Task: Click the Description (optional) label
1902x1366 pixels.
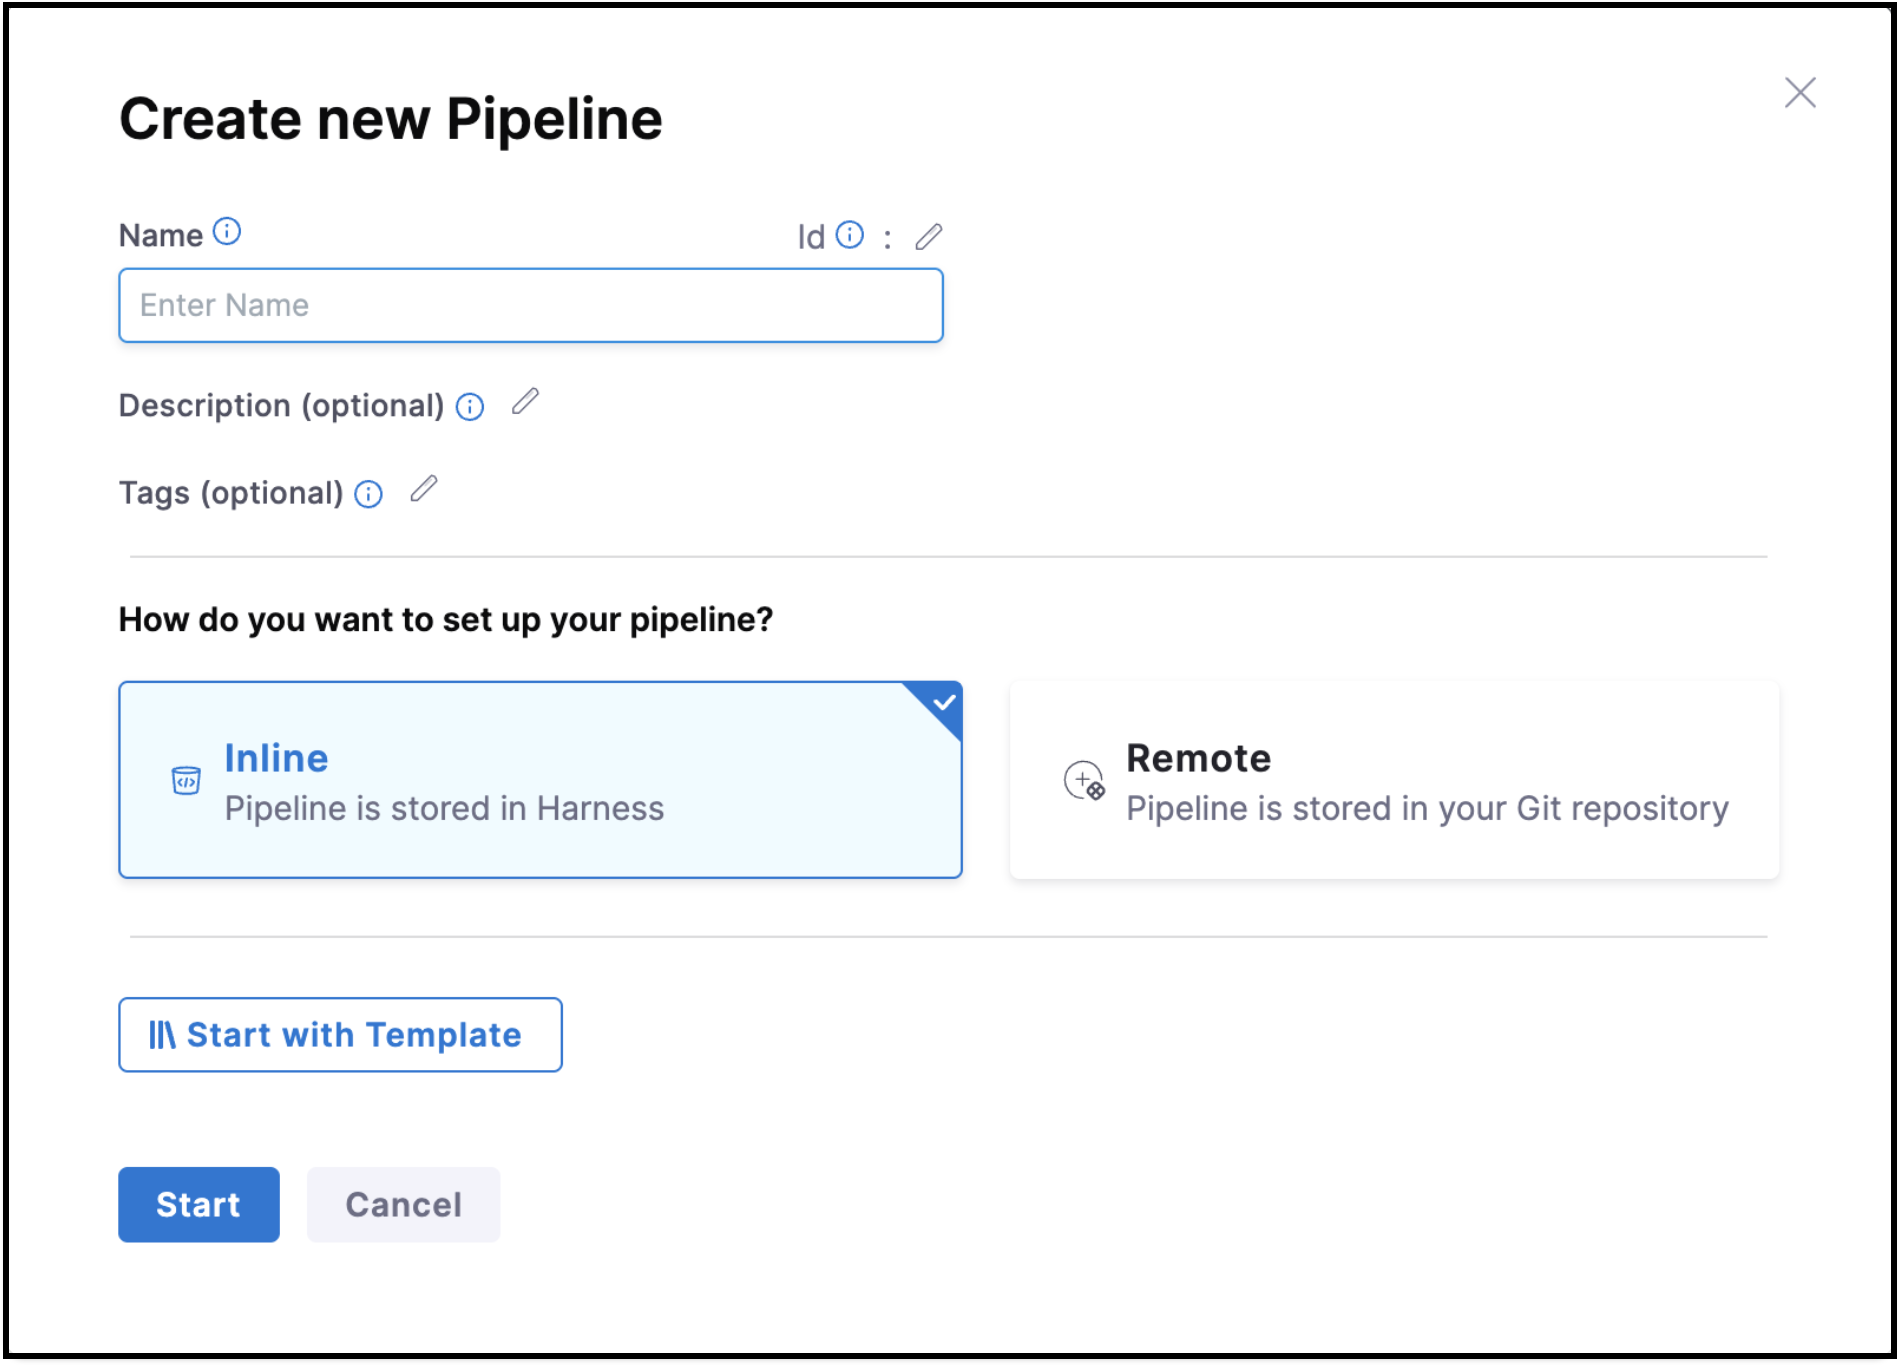Action: pos(281,406)
